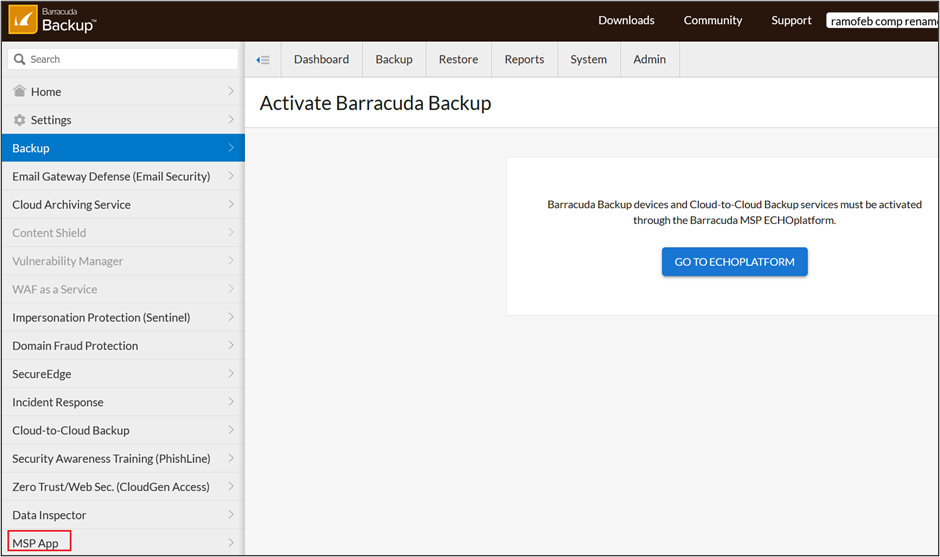Open the ramofeb comp account selector
Viewport: 940px width, 557px height.
pos(882,21)
